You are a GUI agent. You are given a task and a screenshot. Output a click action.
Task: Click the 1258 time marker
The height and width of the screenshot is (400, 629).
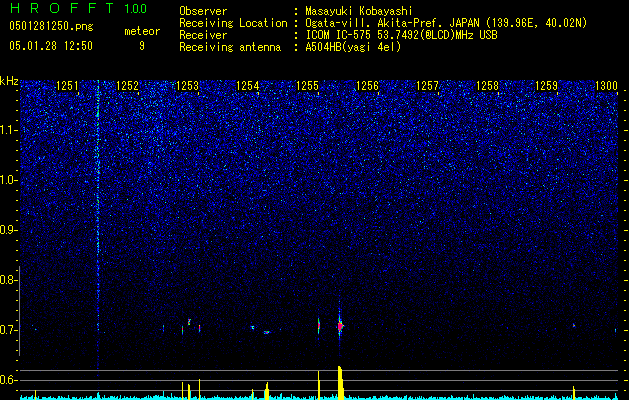487,85
